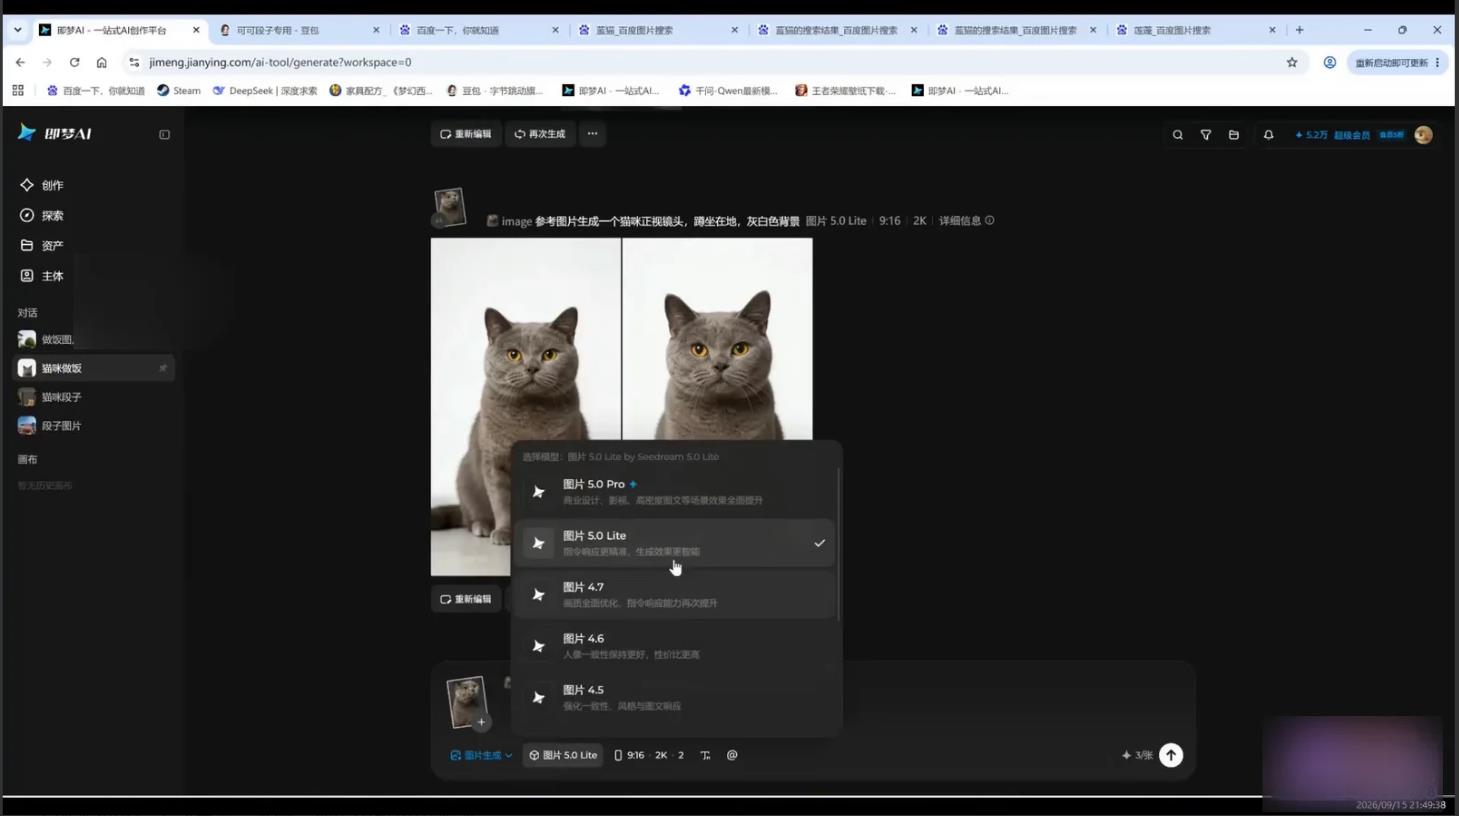The image size is (1459, 816).
Task: Open the notifications bell
Action: [1268, 135]
